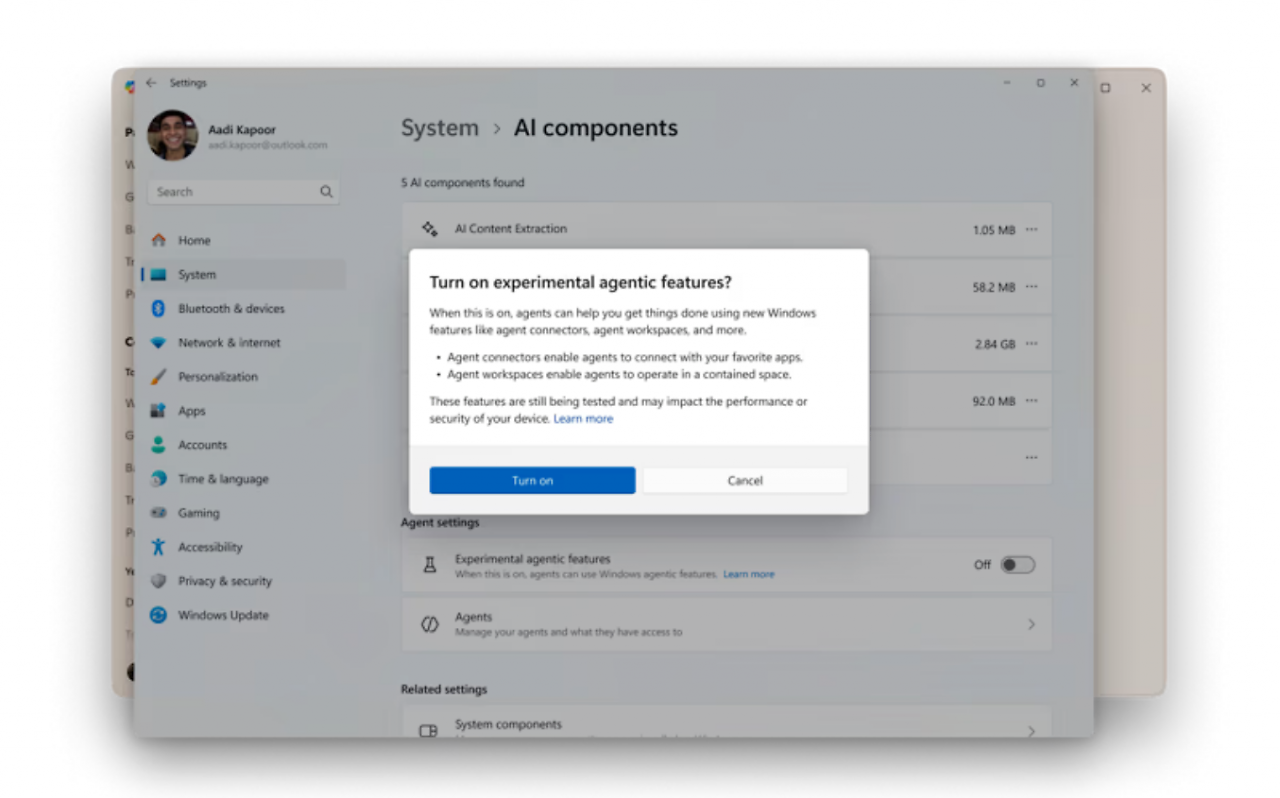The width and height of the screenshot is (1280, 798).
Task: Click Cancel in the agentic features dialog
Action: tap(745, 480)
